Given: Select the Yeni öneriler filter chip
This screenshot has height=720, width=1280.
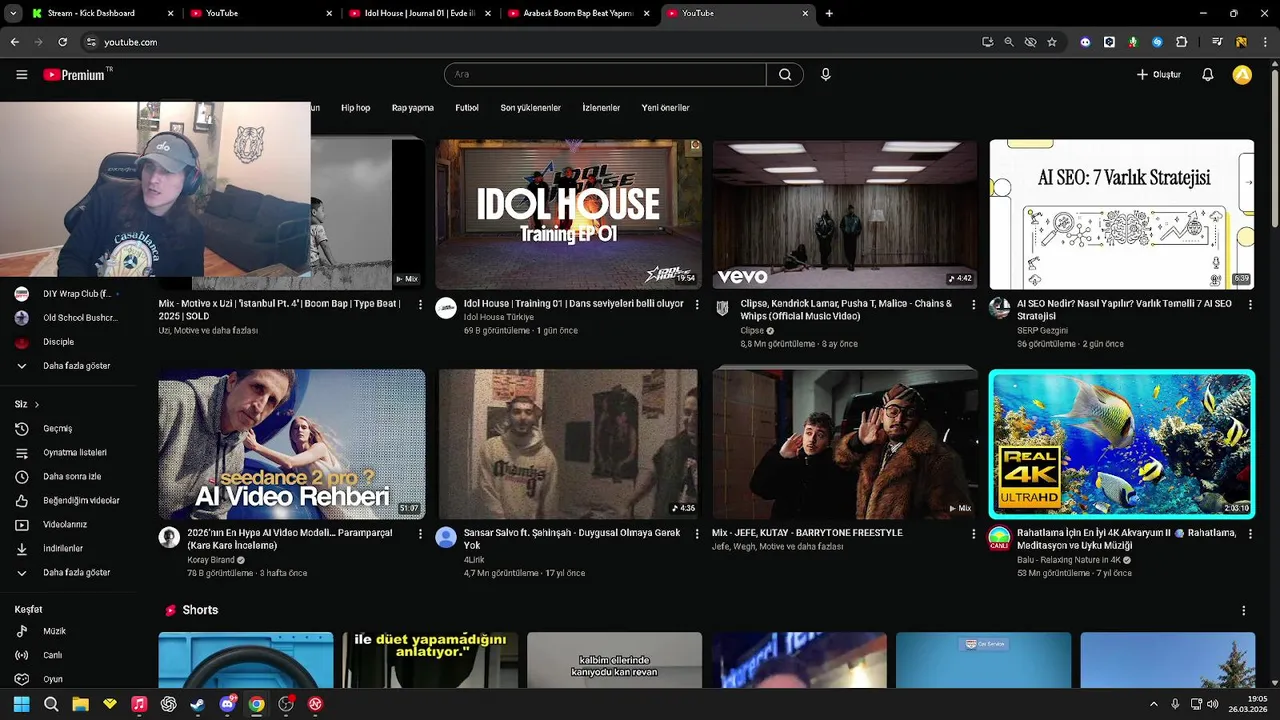Looking at the screenshot, I should point(665,107).
